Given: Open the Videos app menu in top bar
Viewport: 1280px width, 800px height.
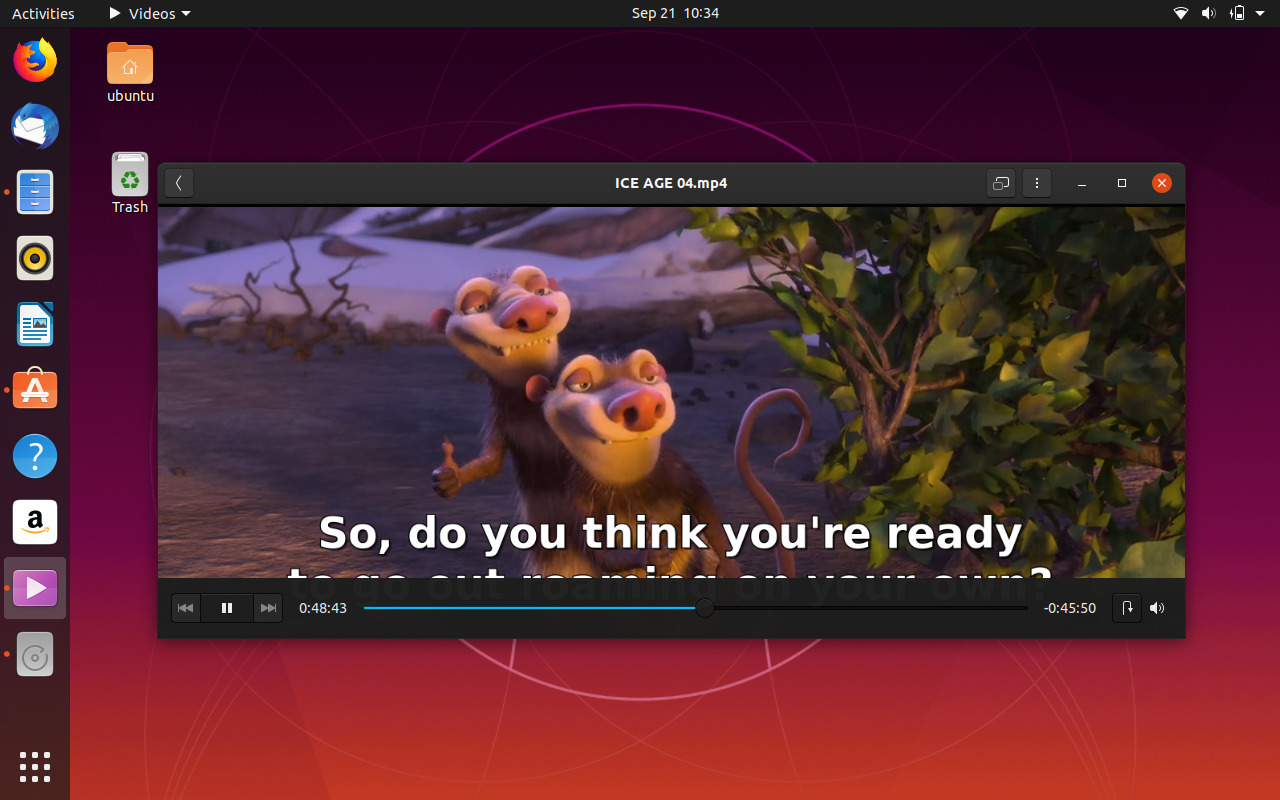Looking at the screenshot, I should coord(149,13).
